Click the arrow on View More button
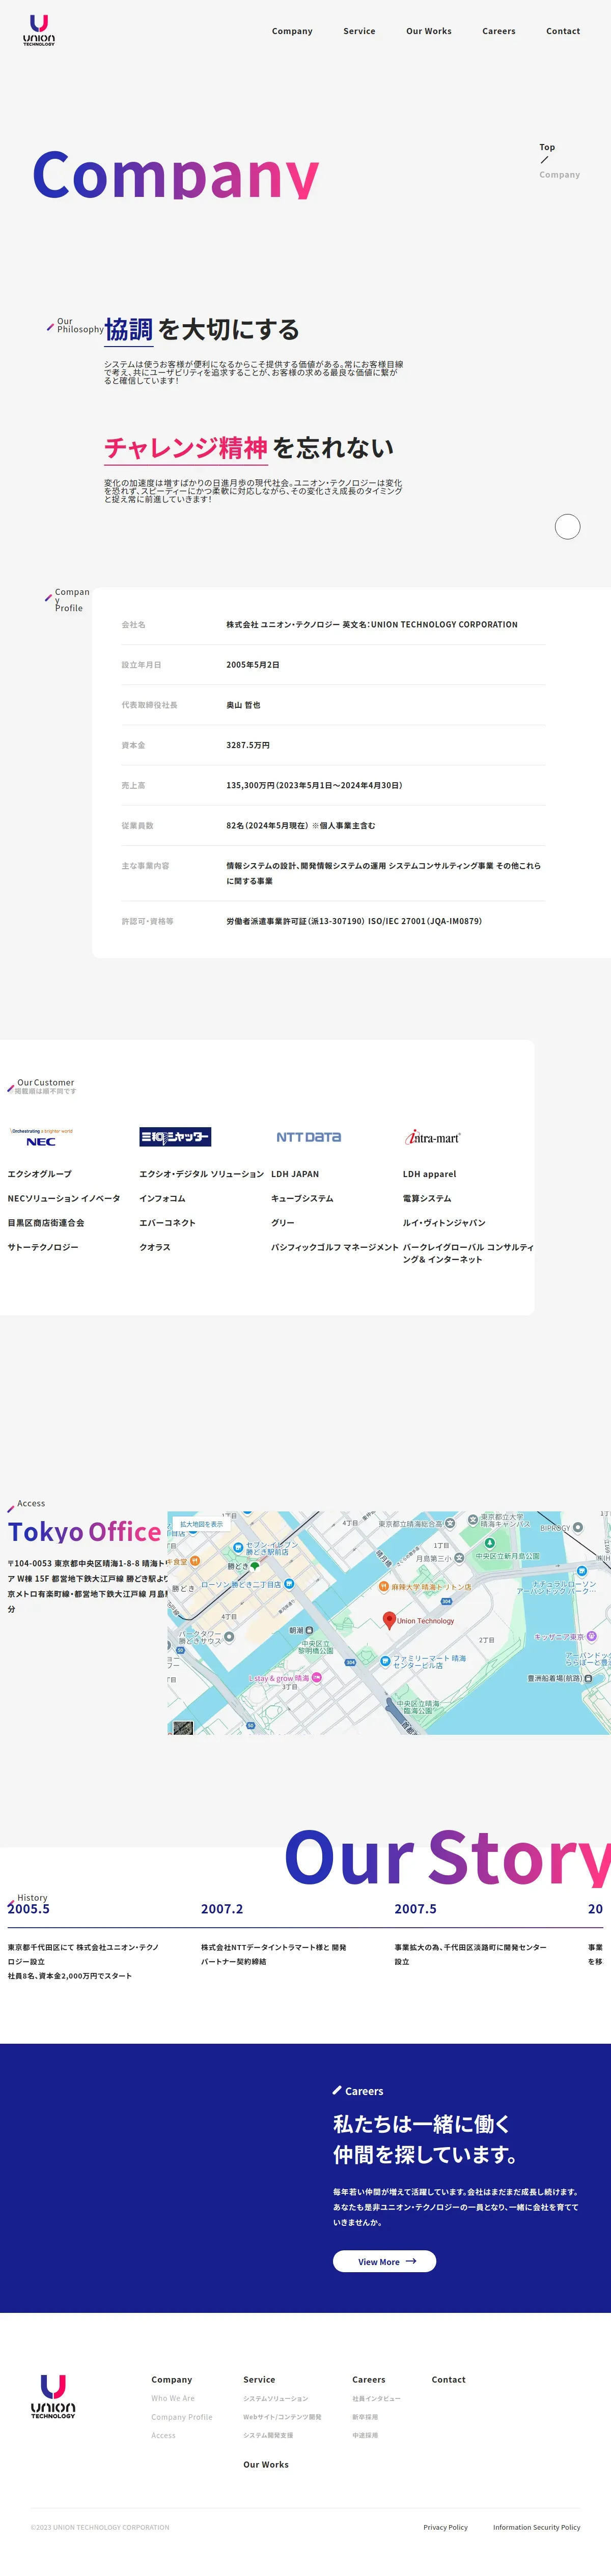Screen dimensions: 611x2576 (x=411, y=2261)
